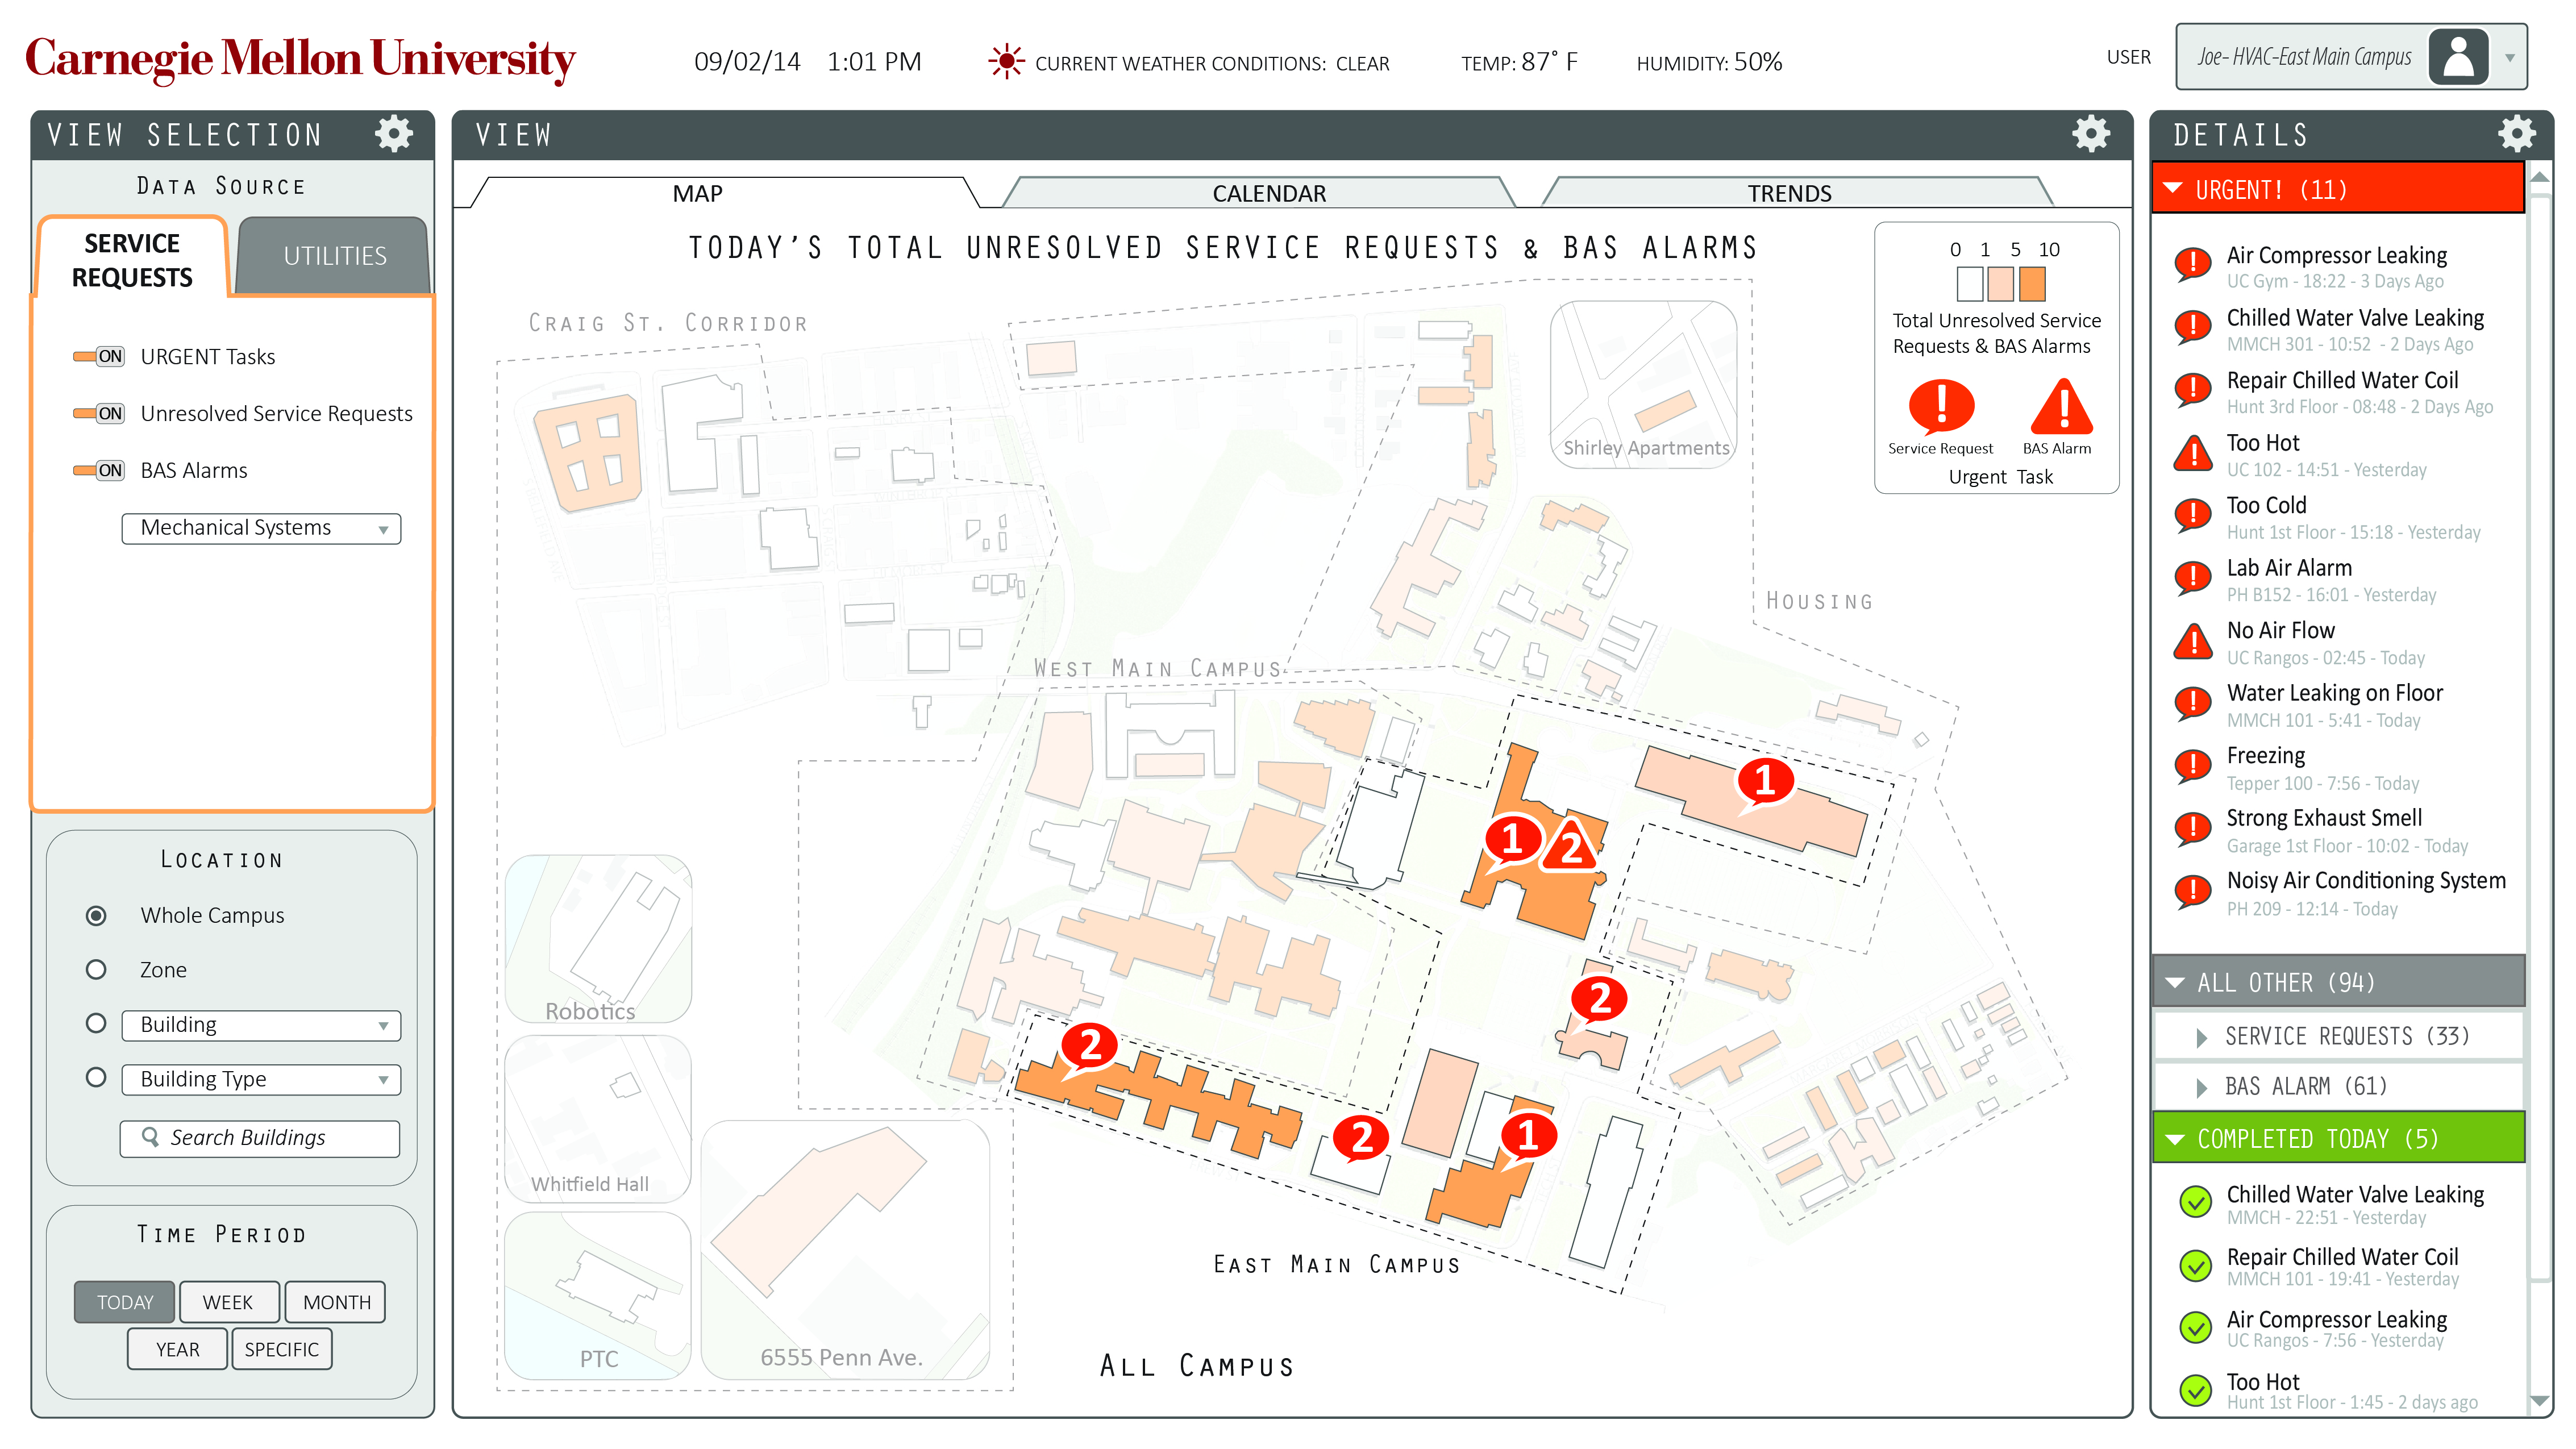Click the urgent icon for Lab Air Alarm
The width and height of the screenshot is (2576, 1449).
click(x=2193, y=578)
